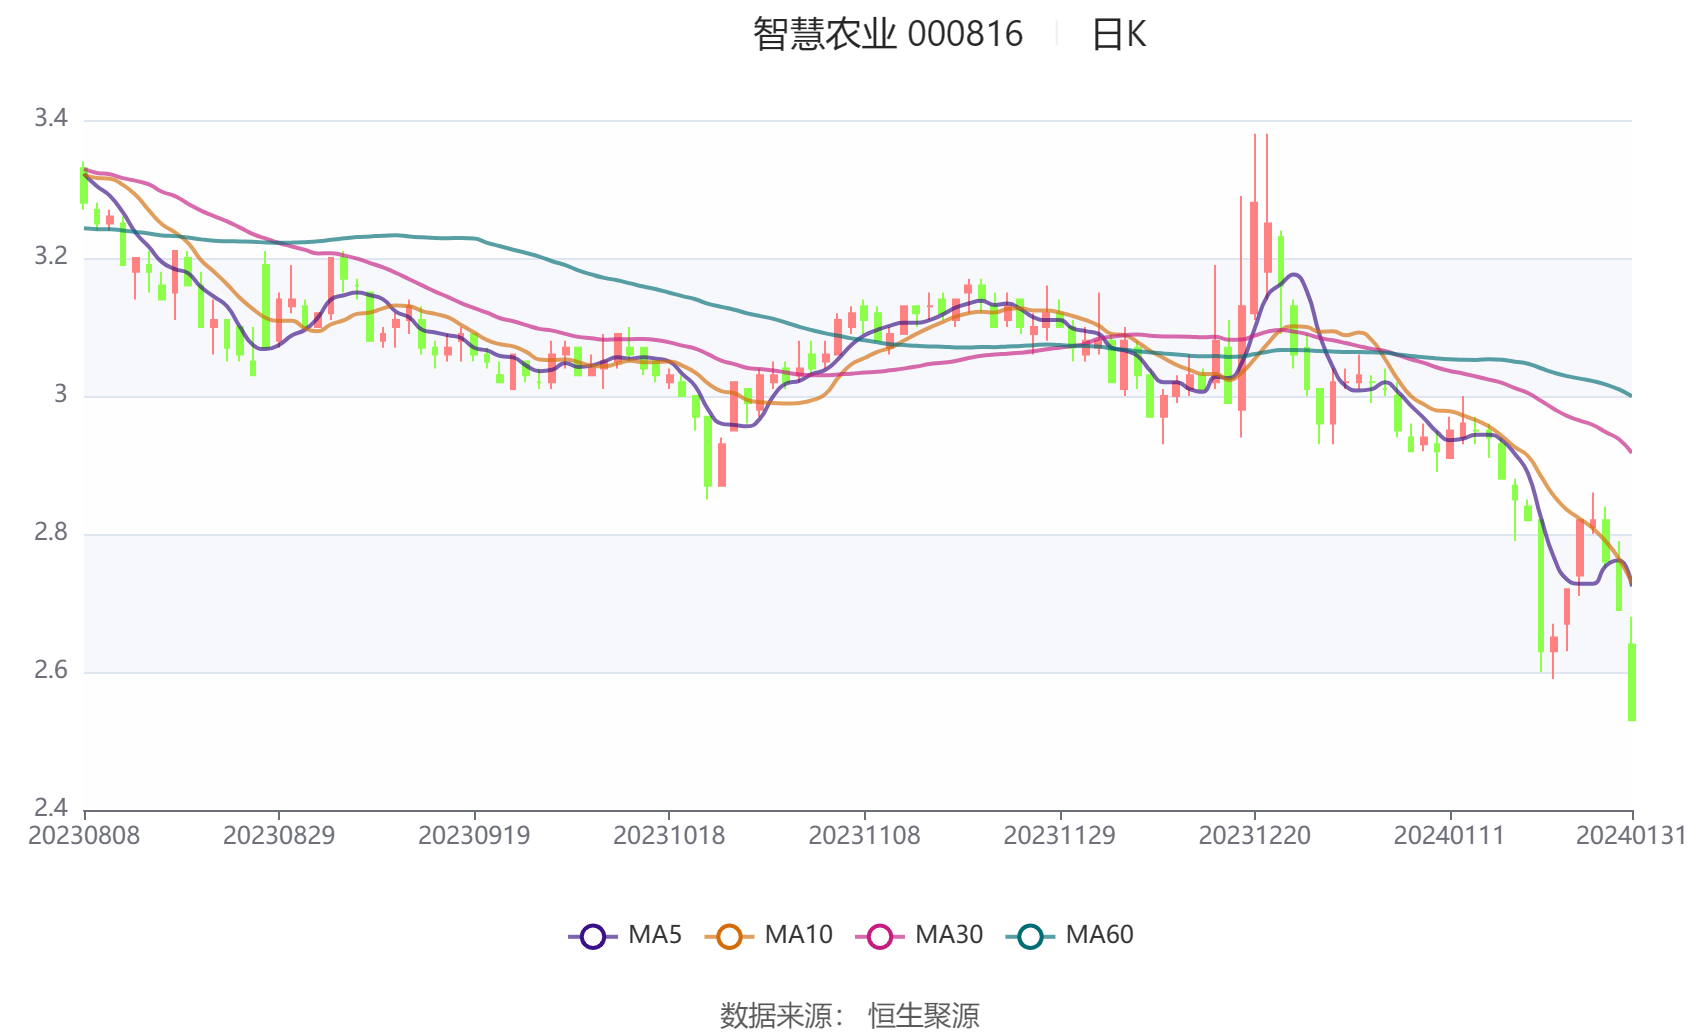Click the MA30 legend label text
The height and width of the screenshot is (1034, 1700).
[x=949, y=935]
